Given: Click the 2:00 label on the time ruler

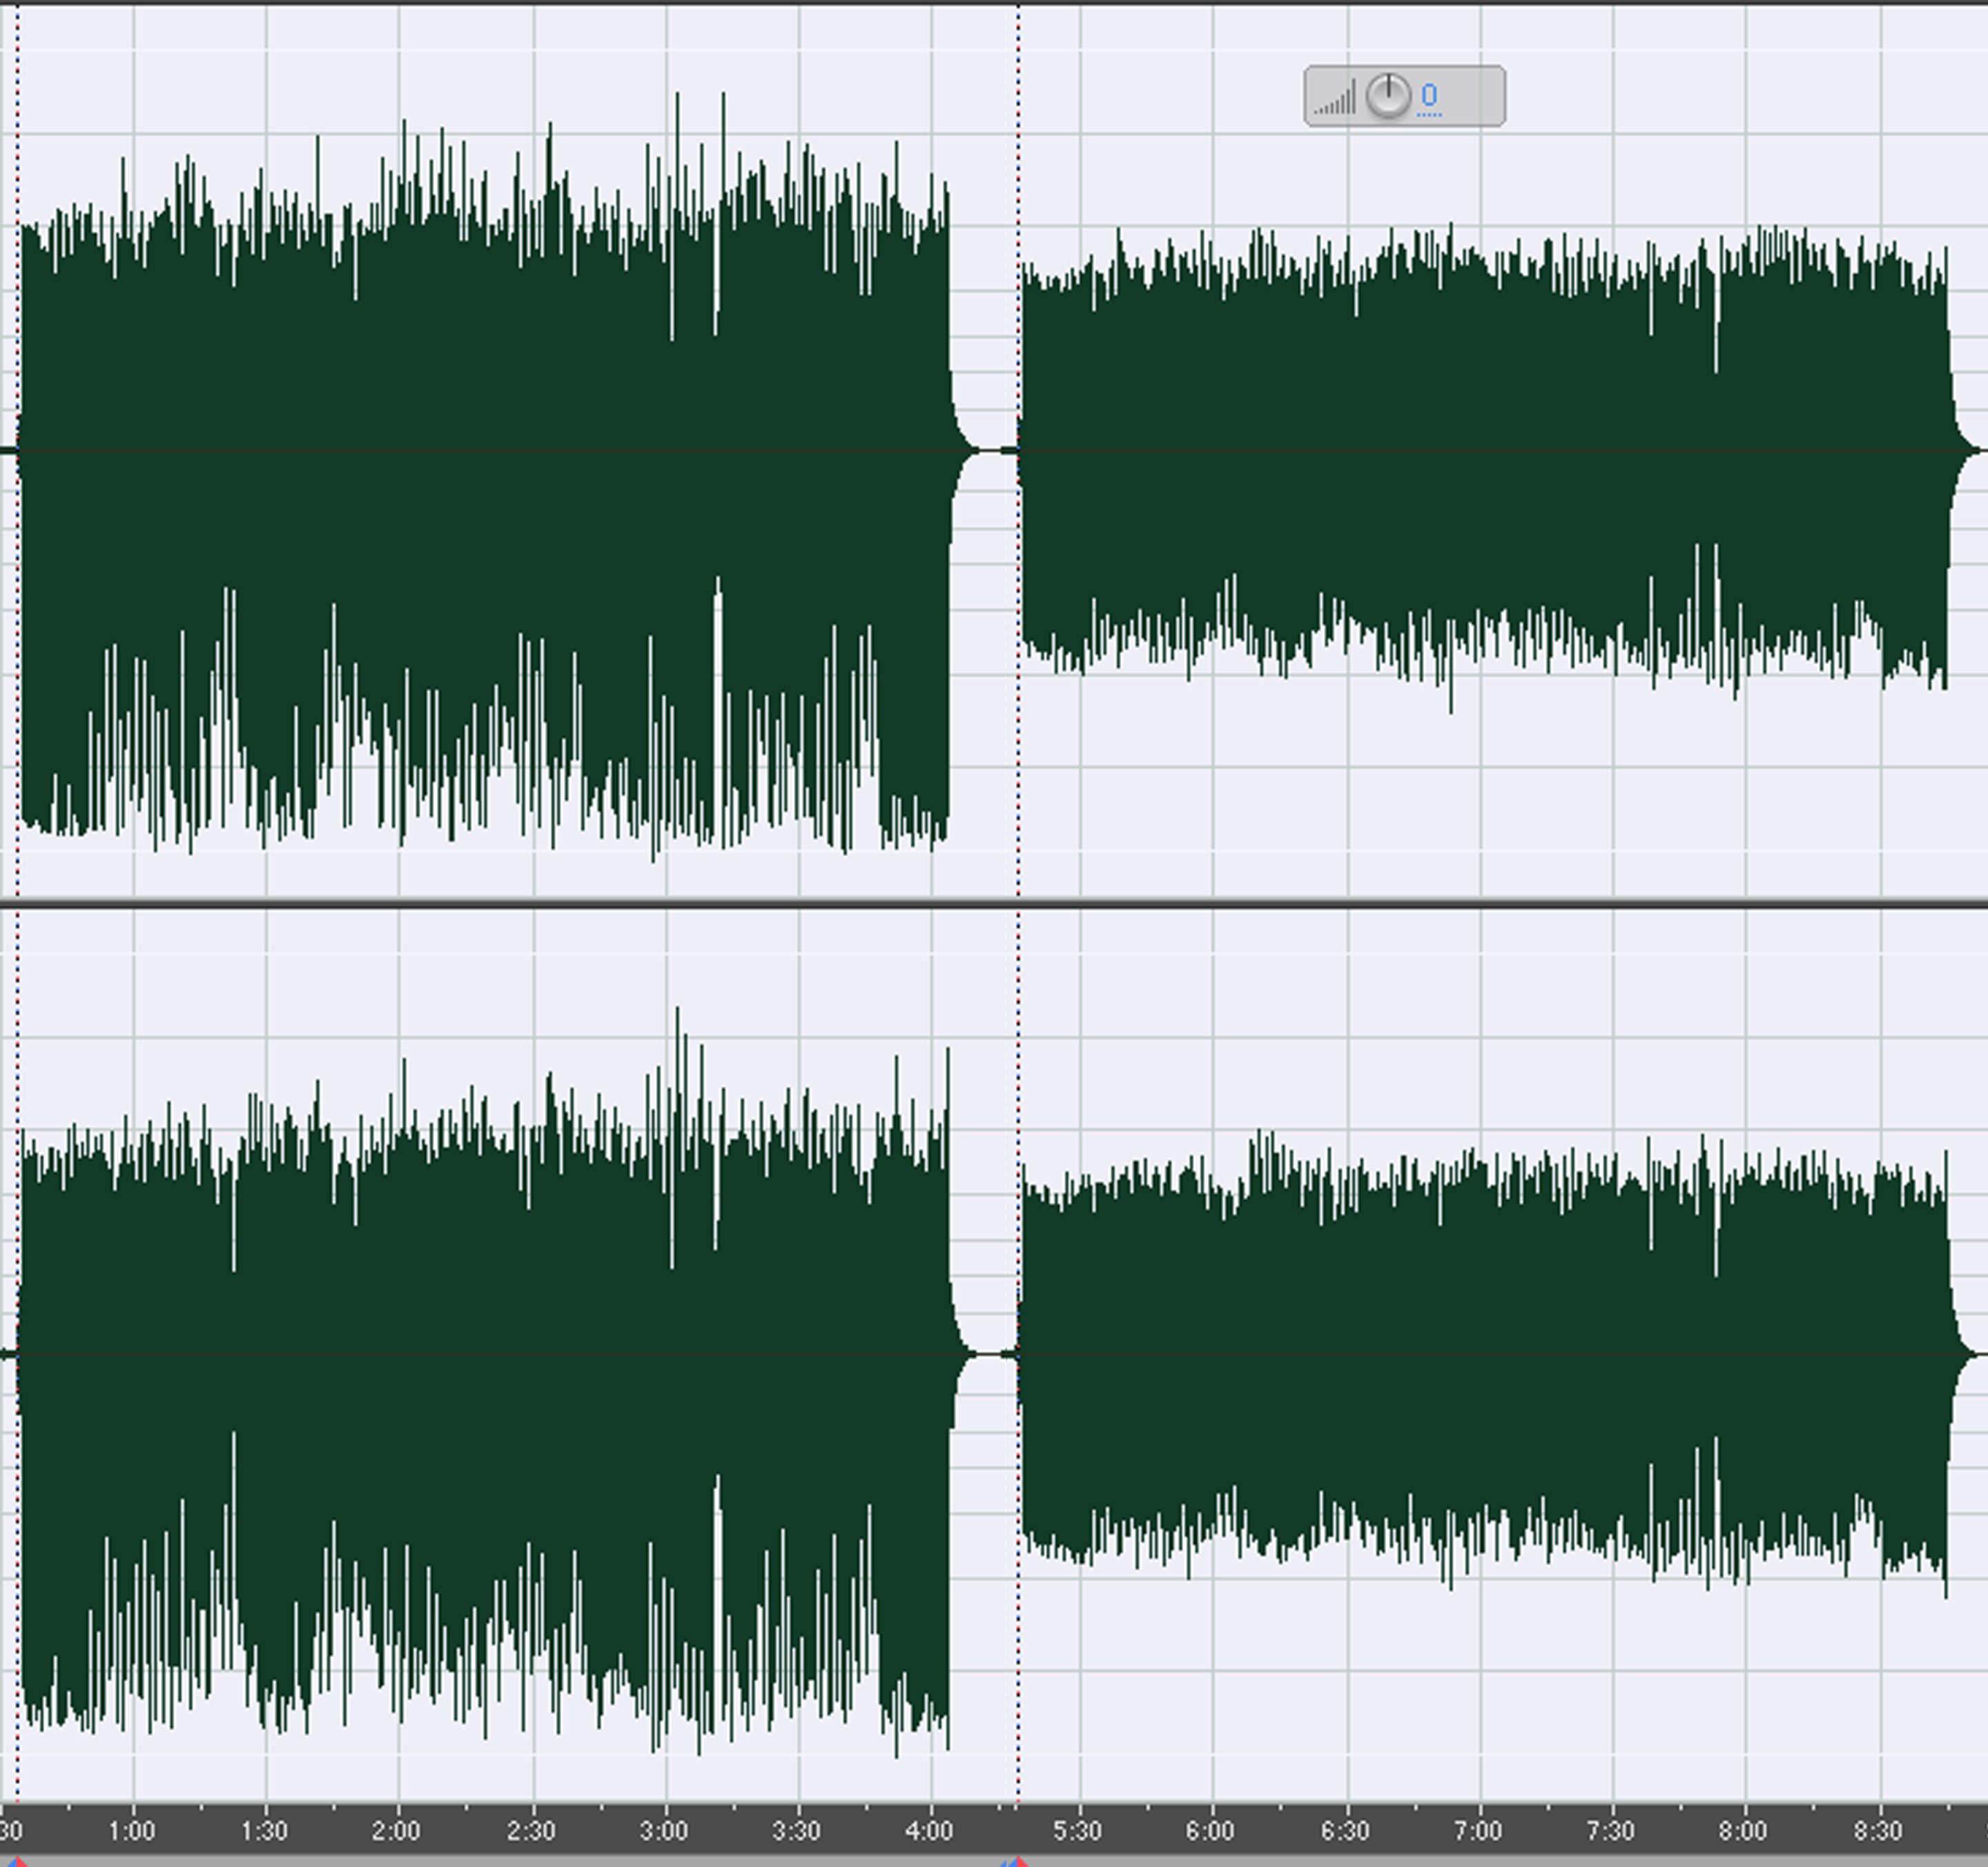Looking at the screenshot, I should pyautogui.click(x=396, y=1831).
